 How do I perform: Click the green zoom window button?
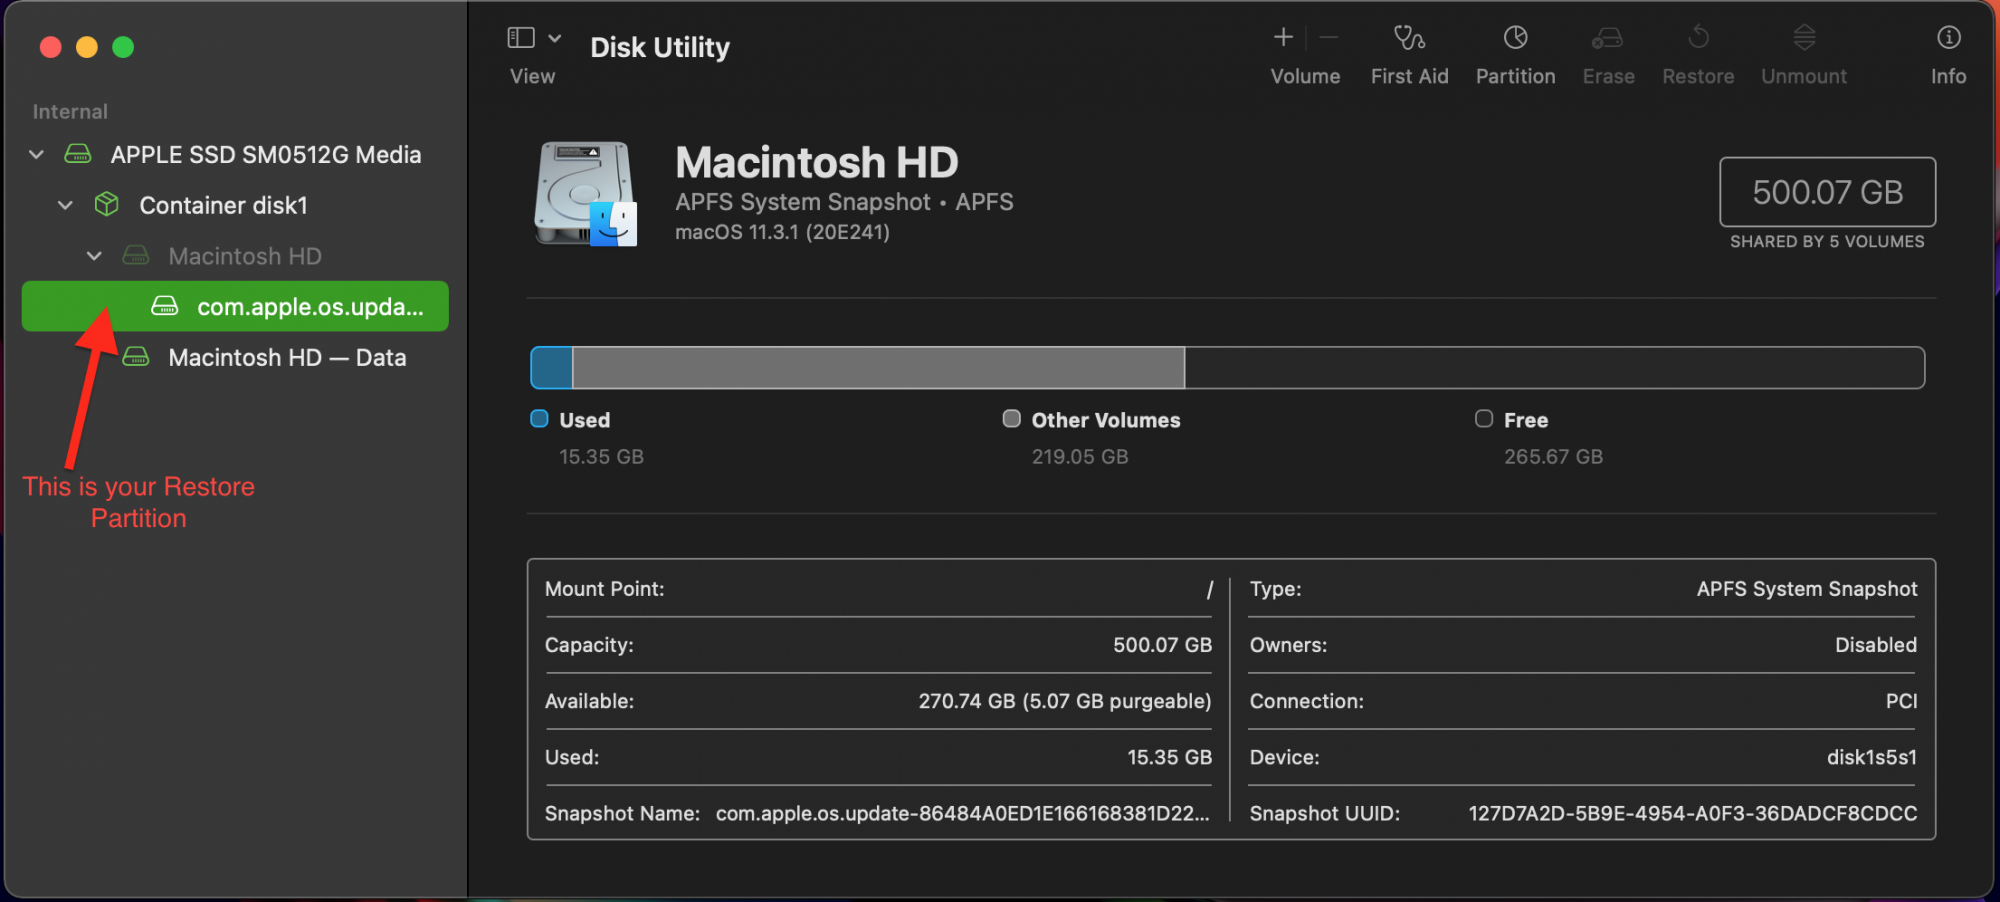(x=123, y=47)
